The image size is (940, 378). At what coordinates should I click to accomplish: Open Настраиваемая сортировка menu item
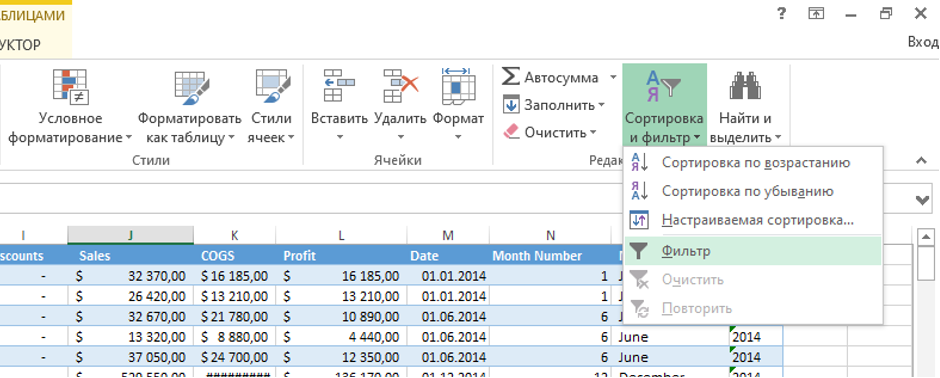[x=753, y=220]
